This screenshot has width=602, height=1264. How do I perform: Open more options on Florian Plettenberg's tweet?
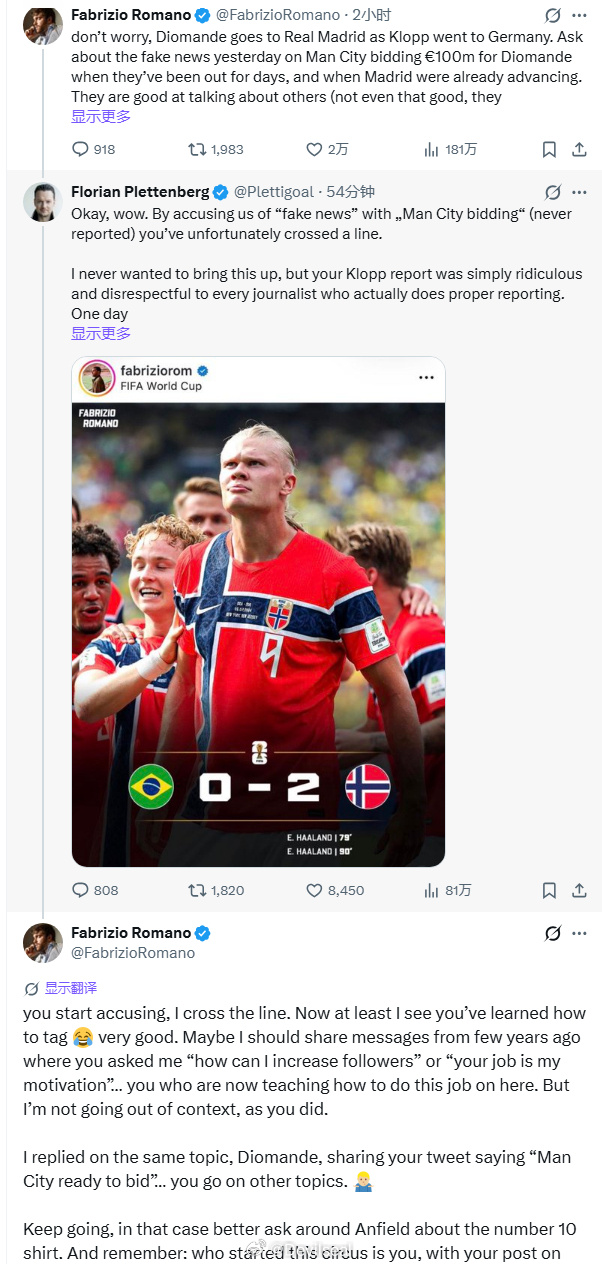click(x=580, y=191)
